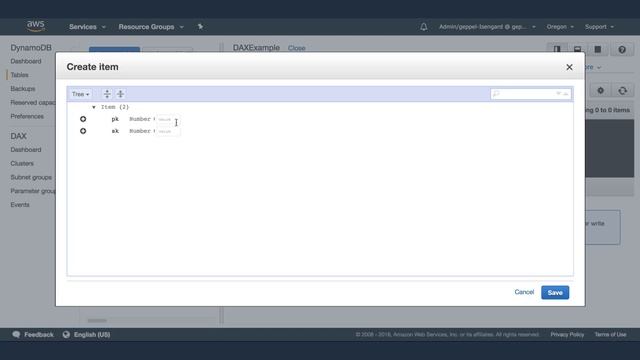
Task: Open the Terms of Use link
Action: coord(610,335)
